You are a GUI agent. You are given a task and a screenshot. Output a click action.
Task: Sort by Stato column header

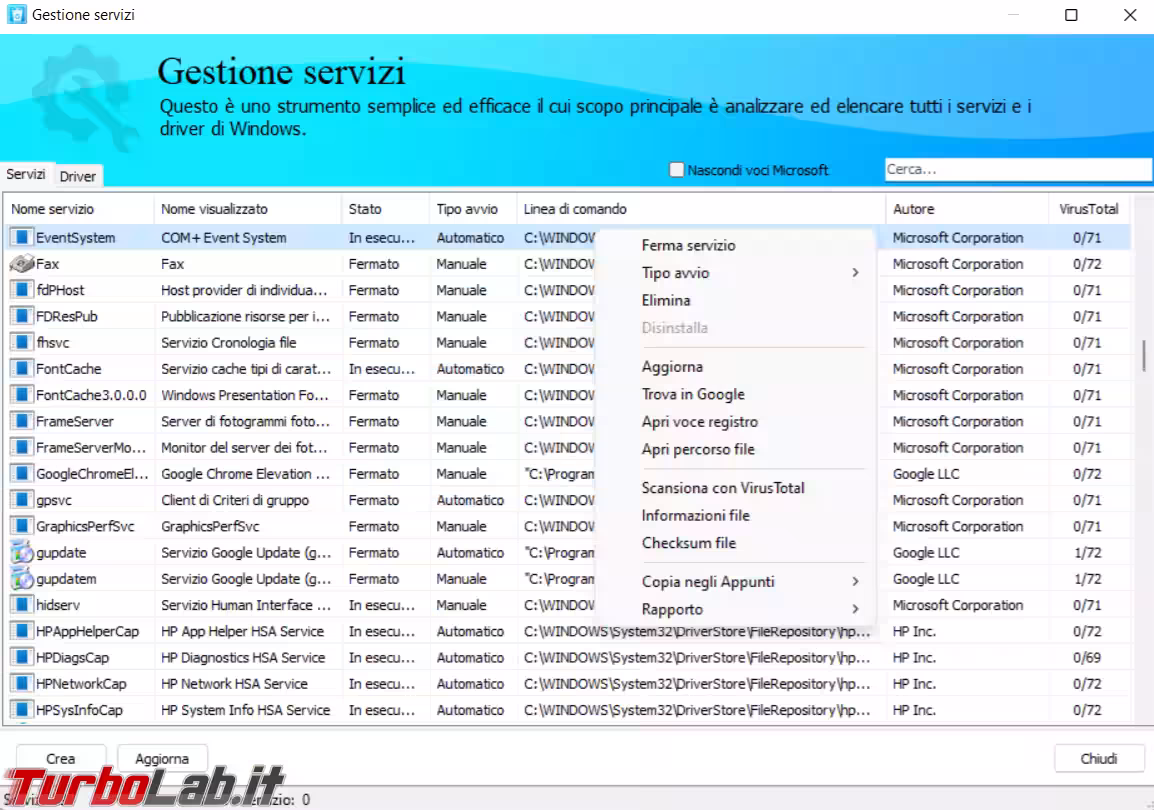point(386,209)
